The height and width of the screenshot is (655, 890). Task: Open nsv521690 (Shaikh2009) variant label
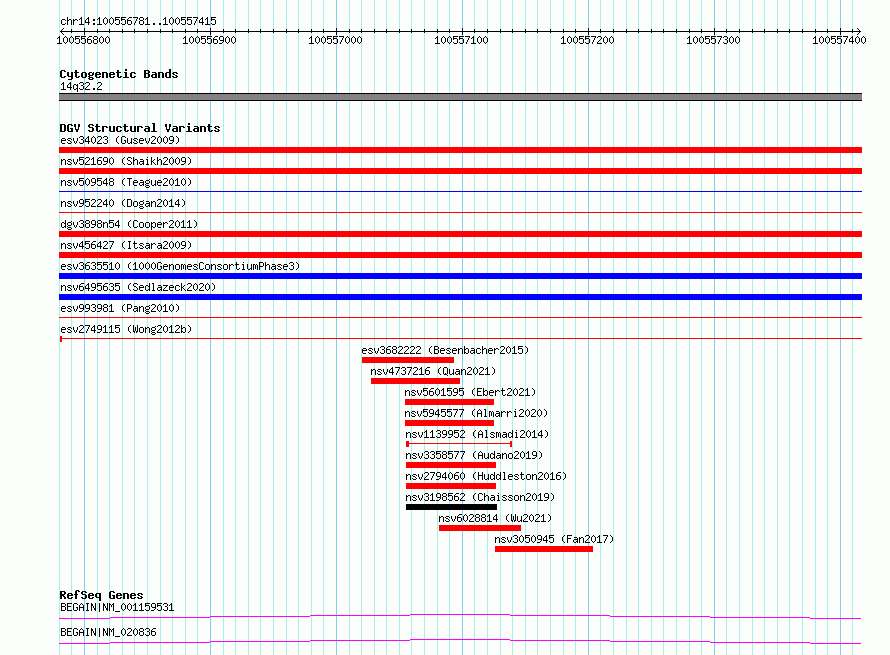pos(126,161)
